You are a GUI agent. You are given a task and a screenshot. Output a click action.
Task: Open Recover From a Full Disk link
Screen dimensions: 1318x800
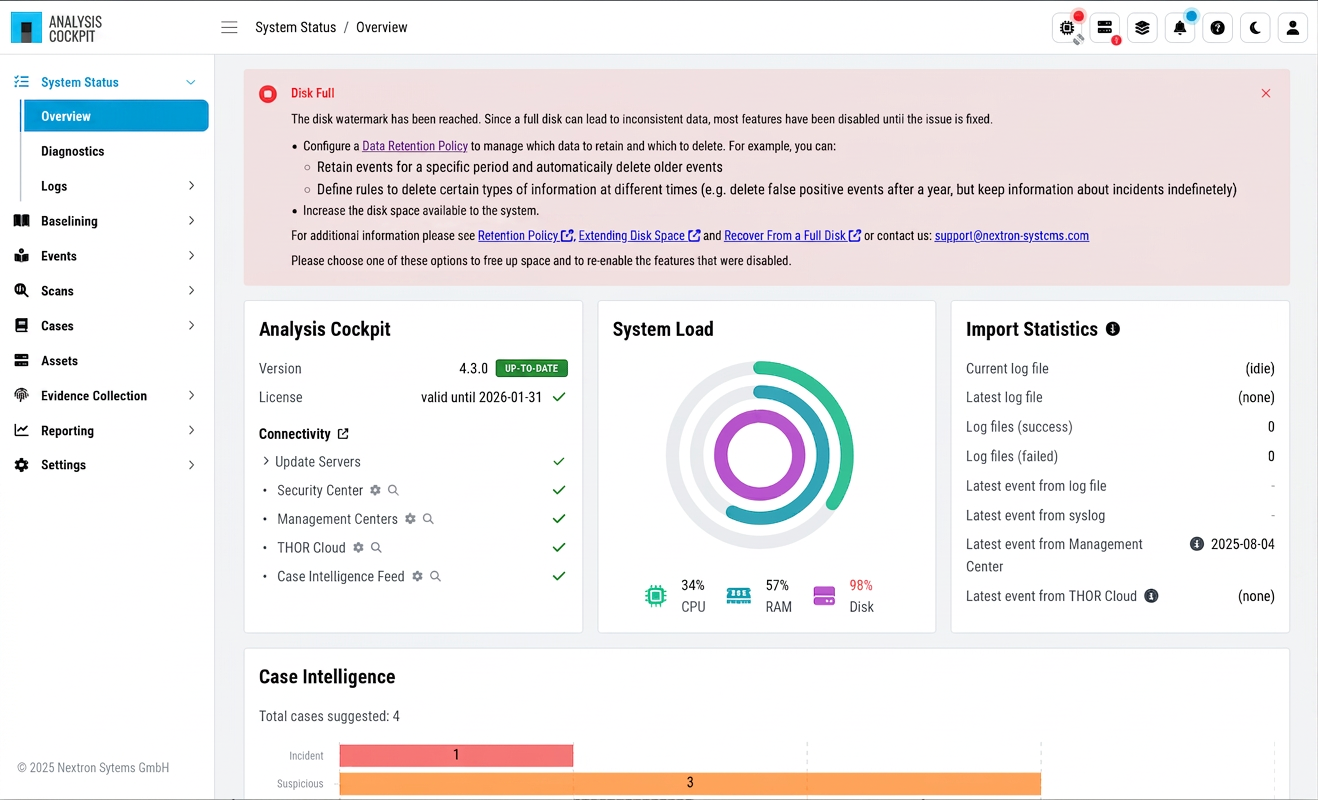pos(792,236)
